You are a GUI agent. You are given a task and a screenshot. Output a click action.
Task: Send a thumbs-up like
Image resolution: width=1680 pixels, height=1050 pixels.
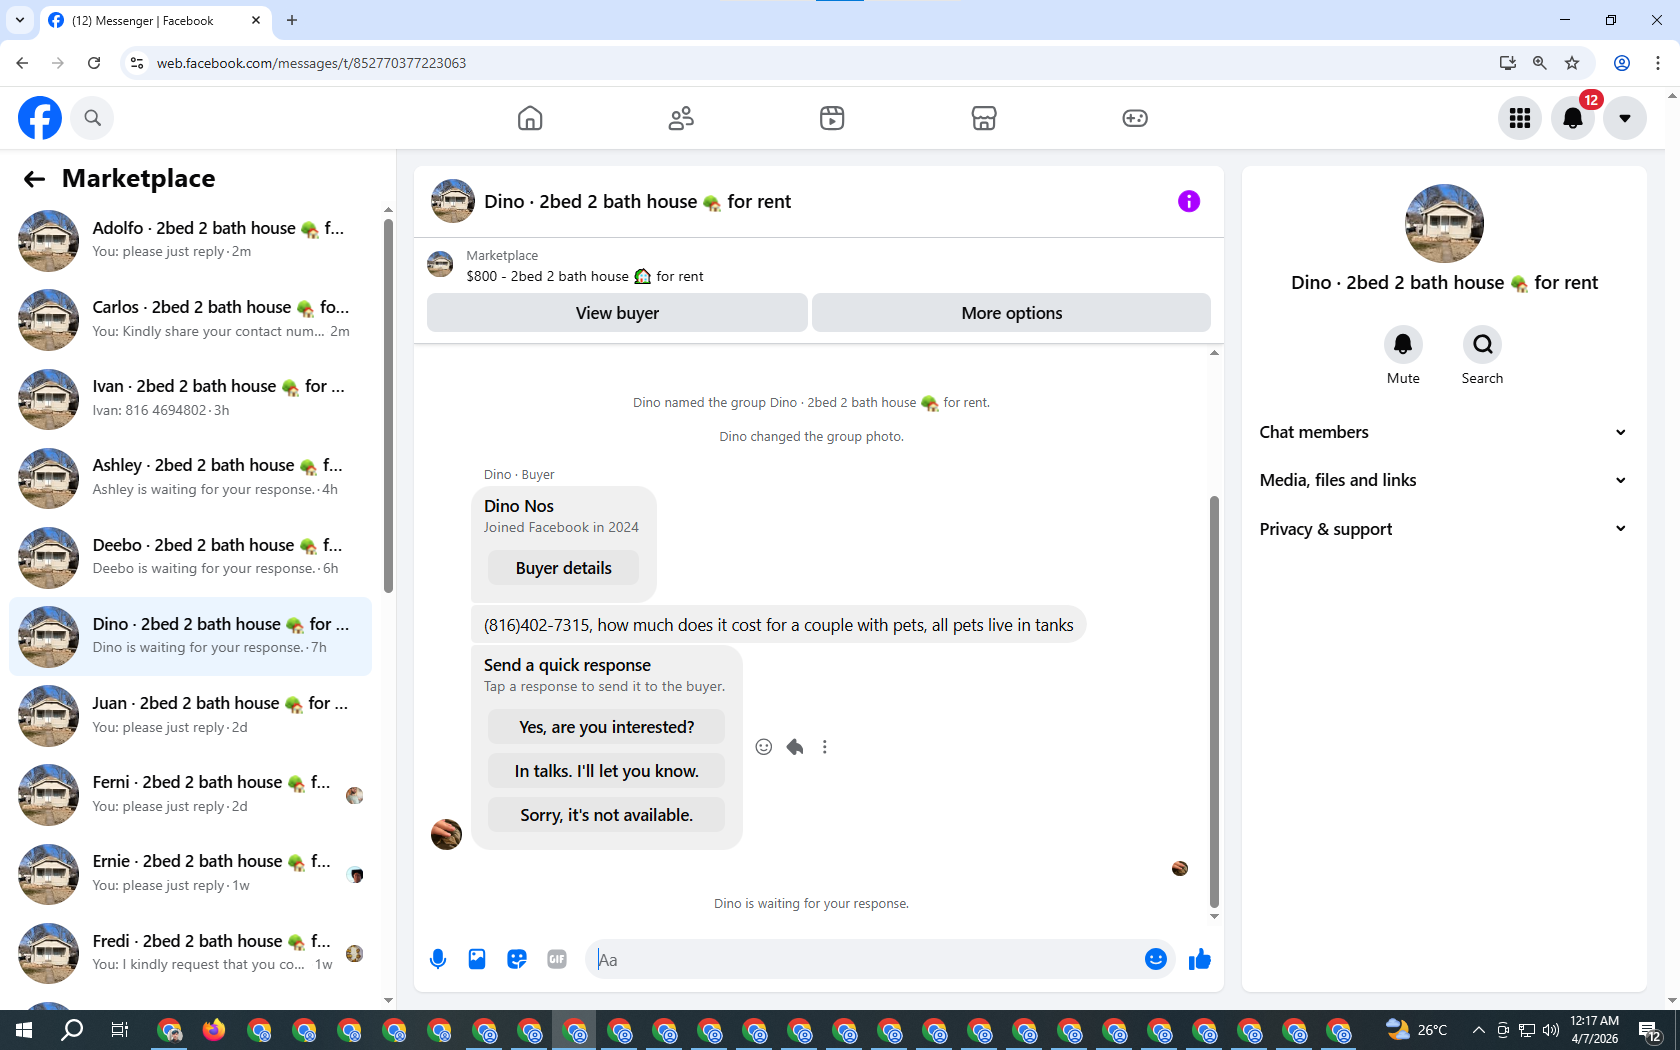point(1200,960)
